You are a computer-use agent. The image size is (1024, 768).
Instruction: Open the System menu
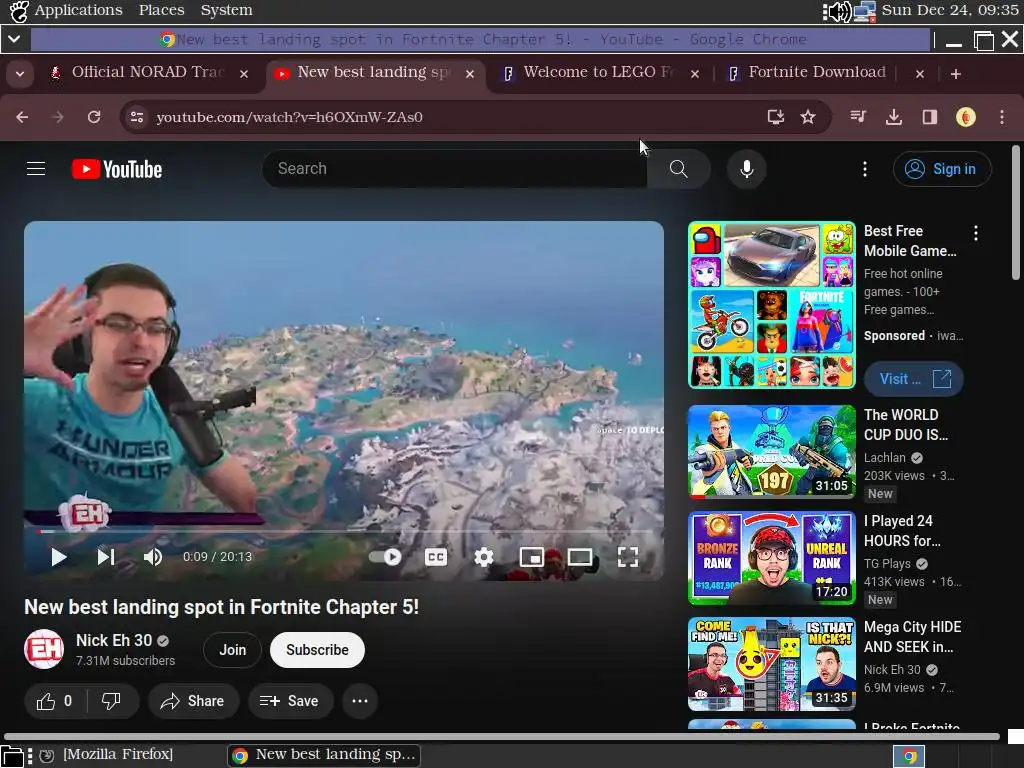point(226,10)
